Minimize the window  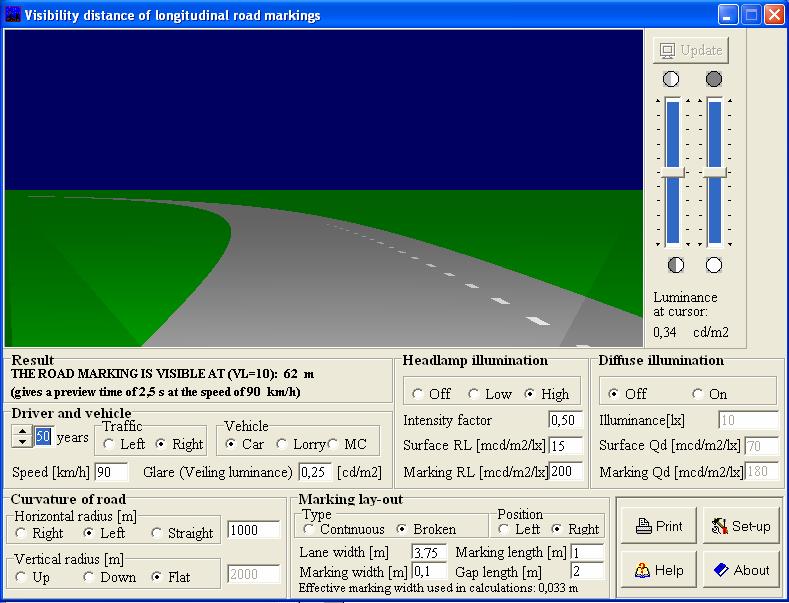click(727, 15)
